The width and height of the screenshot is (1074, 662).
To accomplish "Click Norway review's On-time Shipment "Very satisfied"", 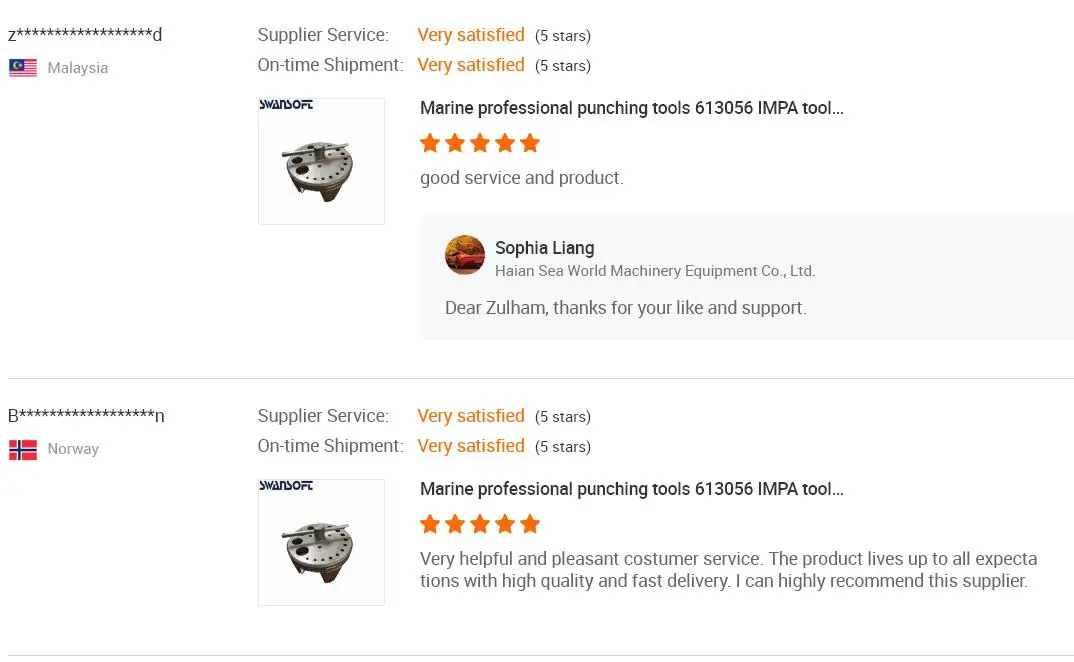I will (471, 446).
